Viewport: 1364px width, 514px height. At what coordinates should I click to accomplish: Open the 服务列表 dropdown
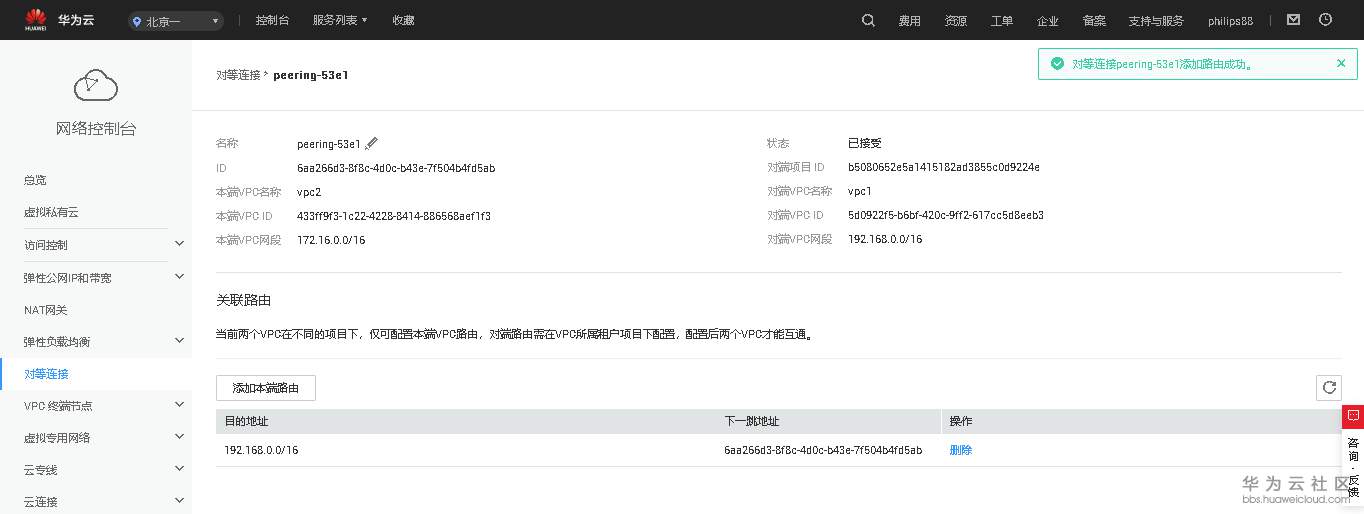pyautogui.click(x=340, y=20)
